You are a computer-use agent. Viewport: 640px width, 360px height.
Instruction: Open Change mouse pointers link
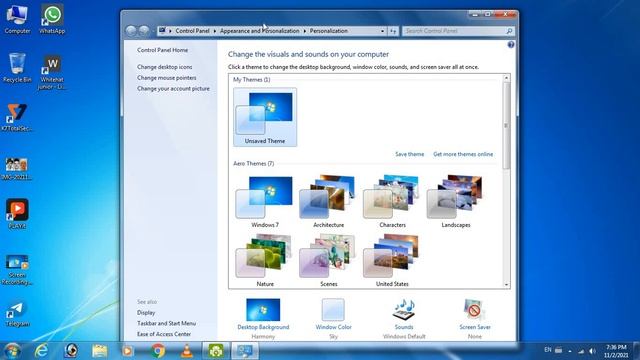[167, 78]
